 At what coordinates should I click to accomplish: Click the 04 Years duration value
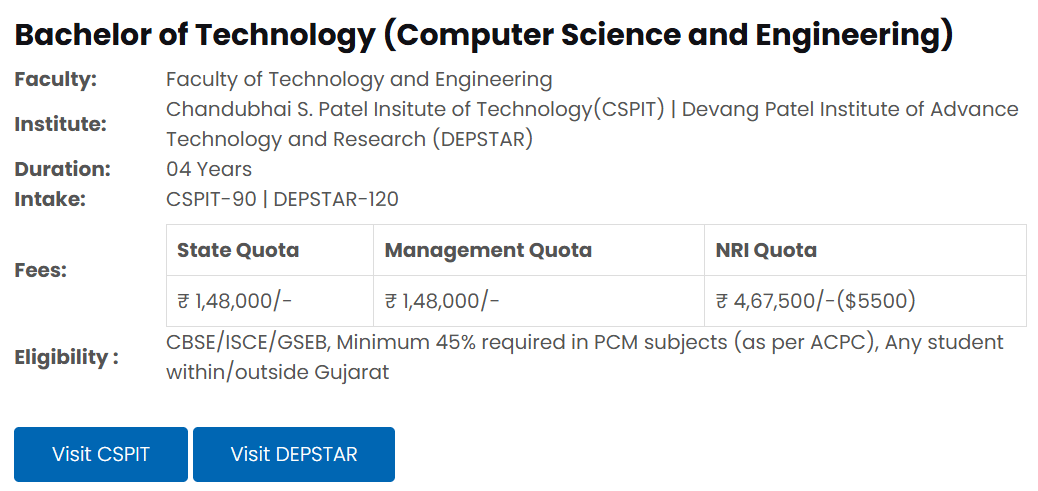208,169
